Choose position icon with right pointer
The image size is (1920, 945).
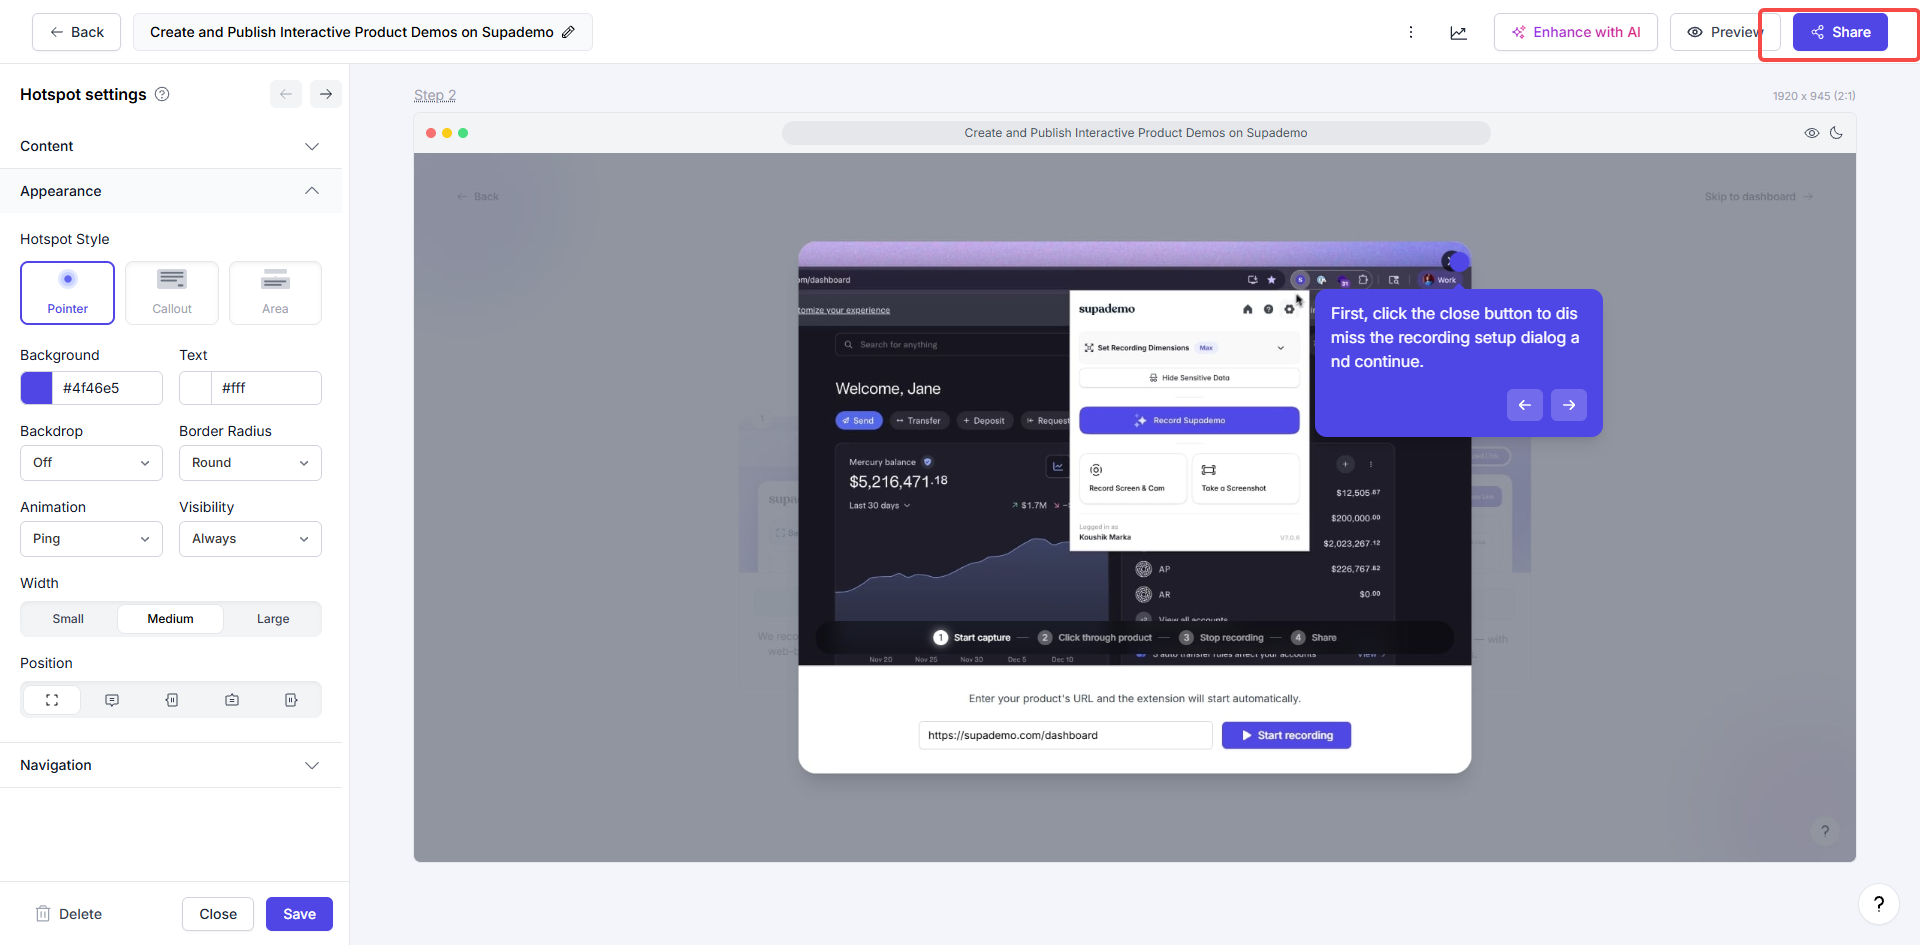[x=291, y=700]
